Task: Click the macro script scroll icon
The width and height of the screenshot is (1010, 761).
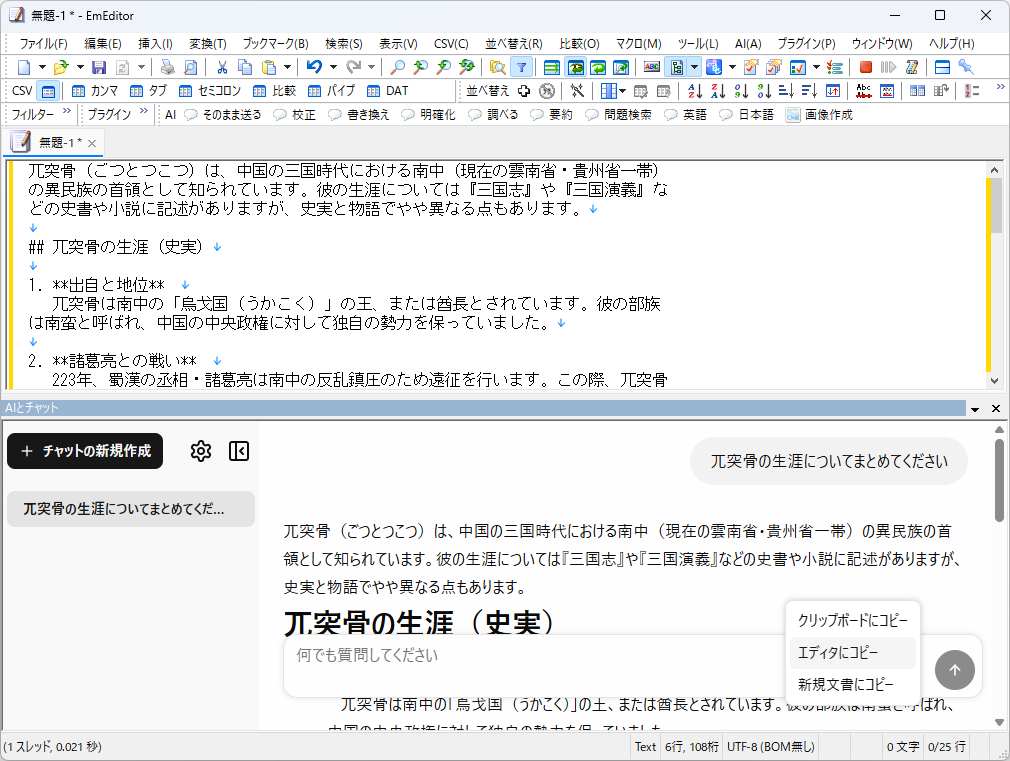Action: 911,67
